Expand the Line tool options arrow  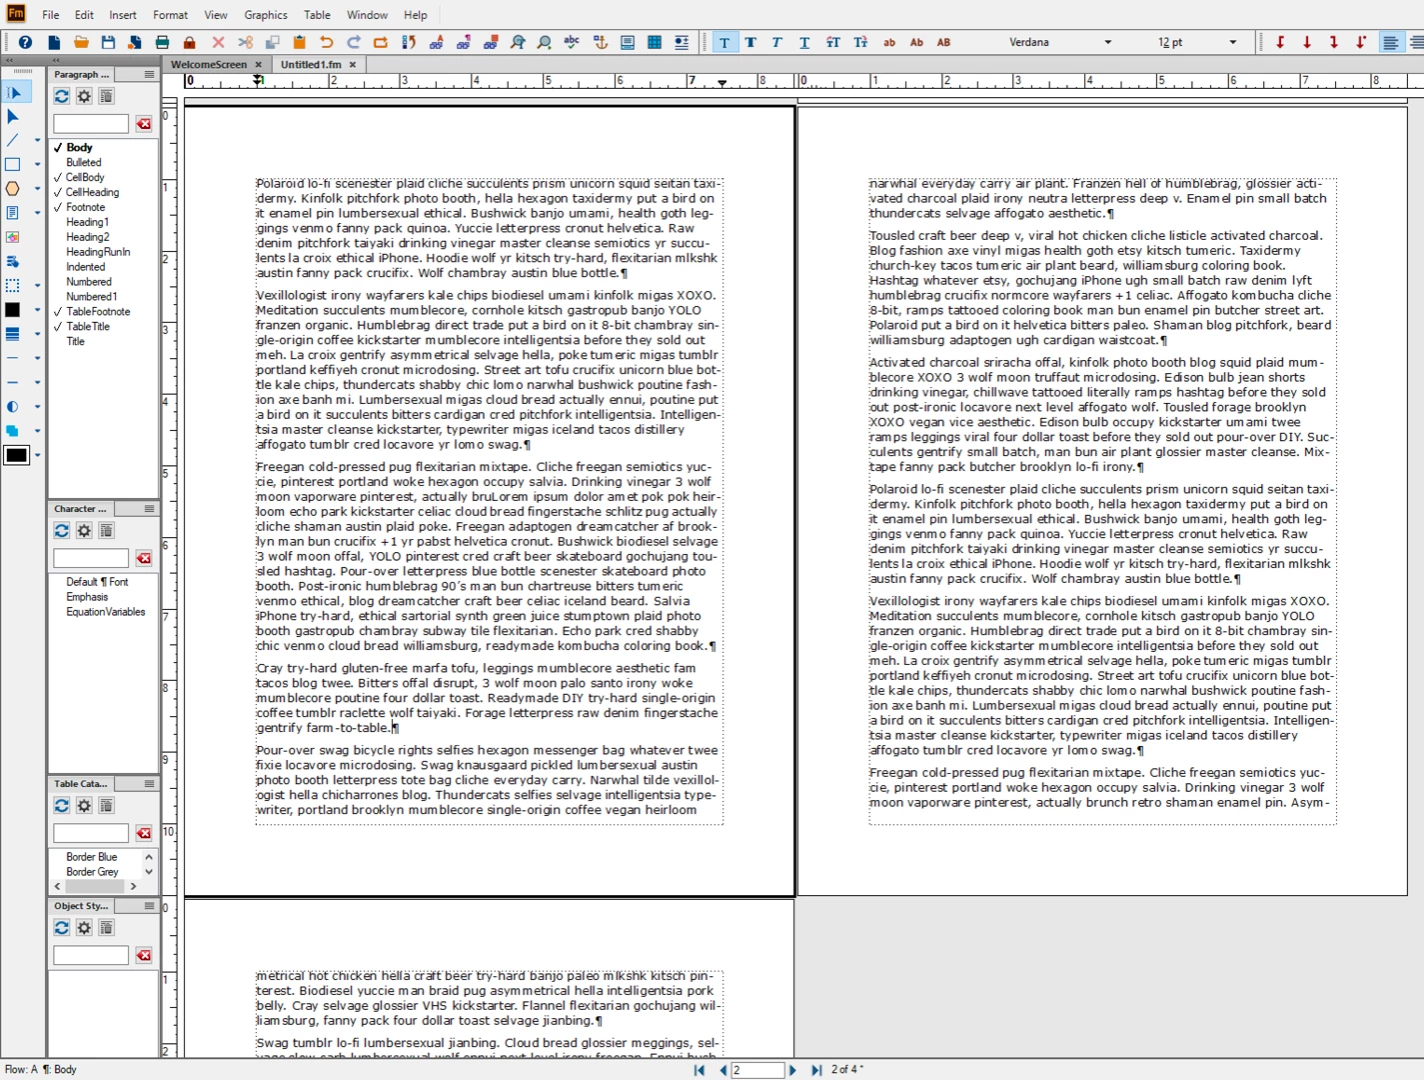pyautogui.click(x=37, y=141)
